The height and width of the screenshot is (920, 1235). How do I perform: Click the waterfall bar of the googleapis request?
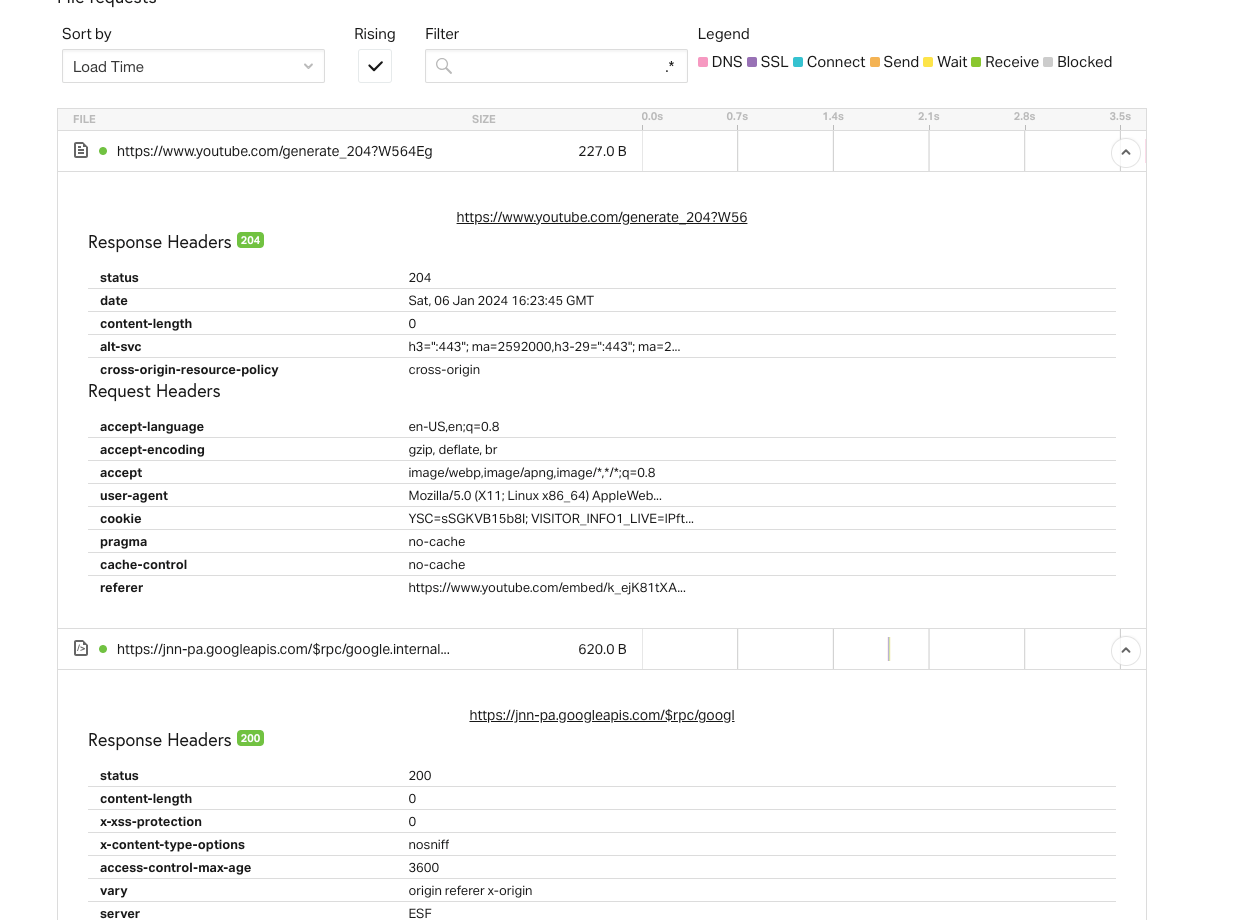point(888,649)
